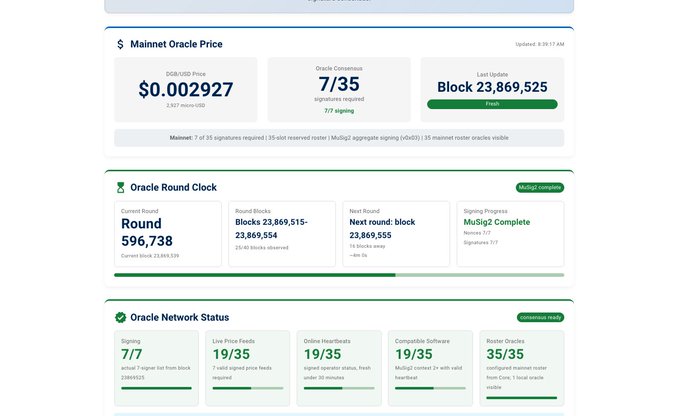Click the "Current block 23,869,539" caption
The width and height of the screenshot is (680, 416).
pos(150,256)
